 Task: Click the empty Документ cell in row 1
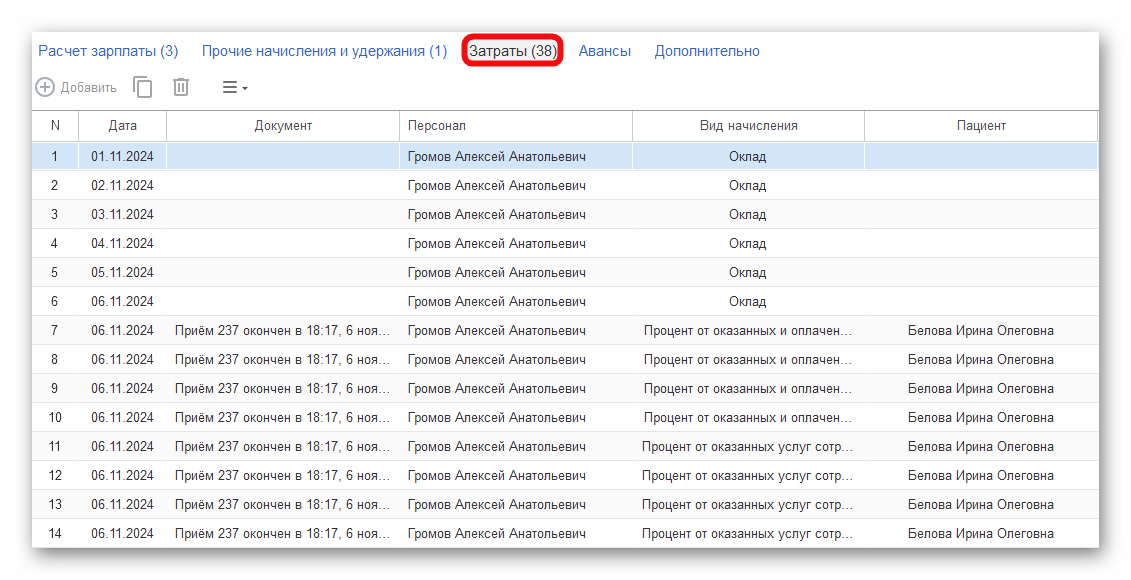(283, 157)
